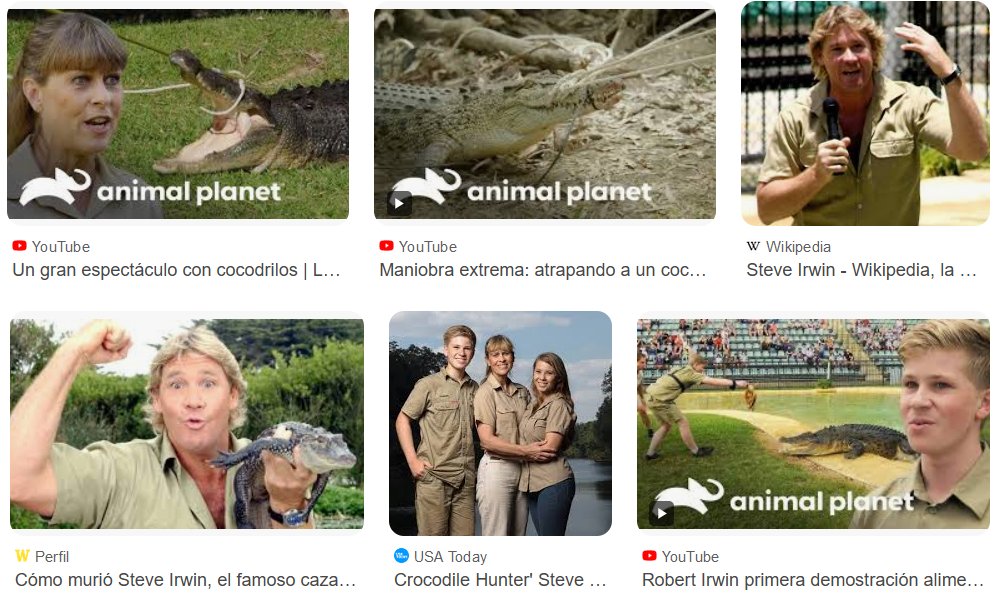Select the thumbnail of a woman beside an open-mouthed crocodile

coord(178,114)
